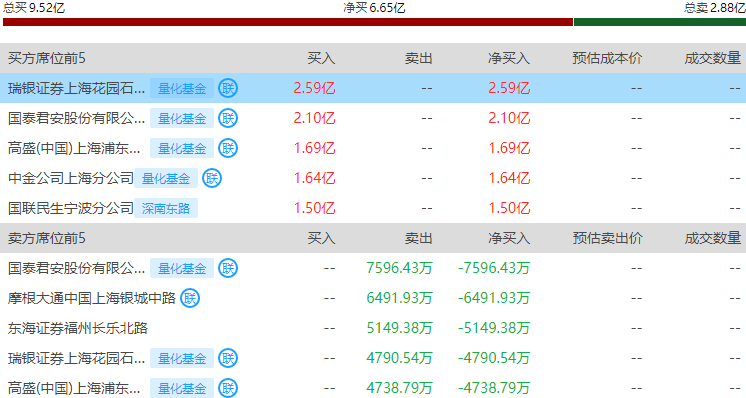Click net buy 2.10亿 for 国泰君安
This screenshot has width=746, height=398.
click(509, 118)
